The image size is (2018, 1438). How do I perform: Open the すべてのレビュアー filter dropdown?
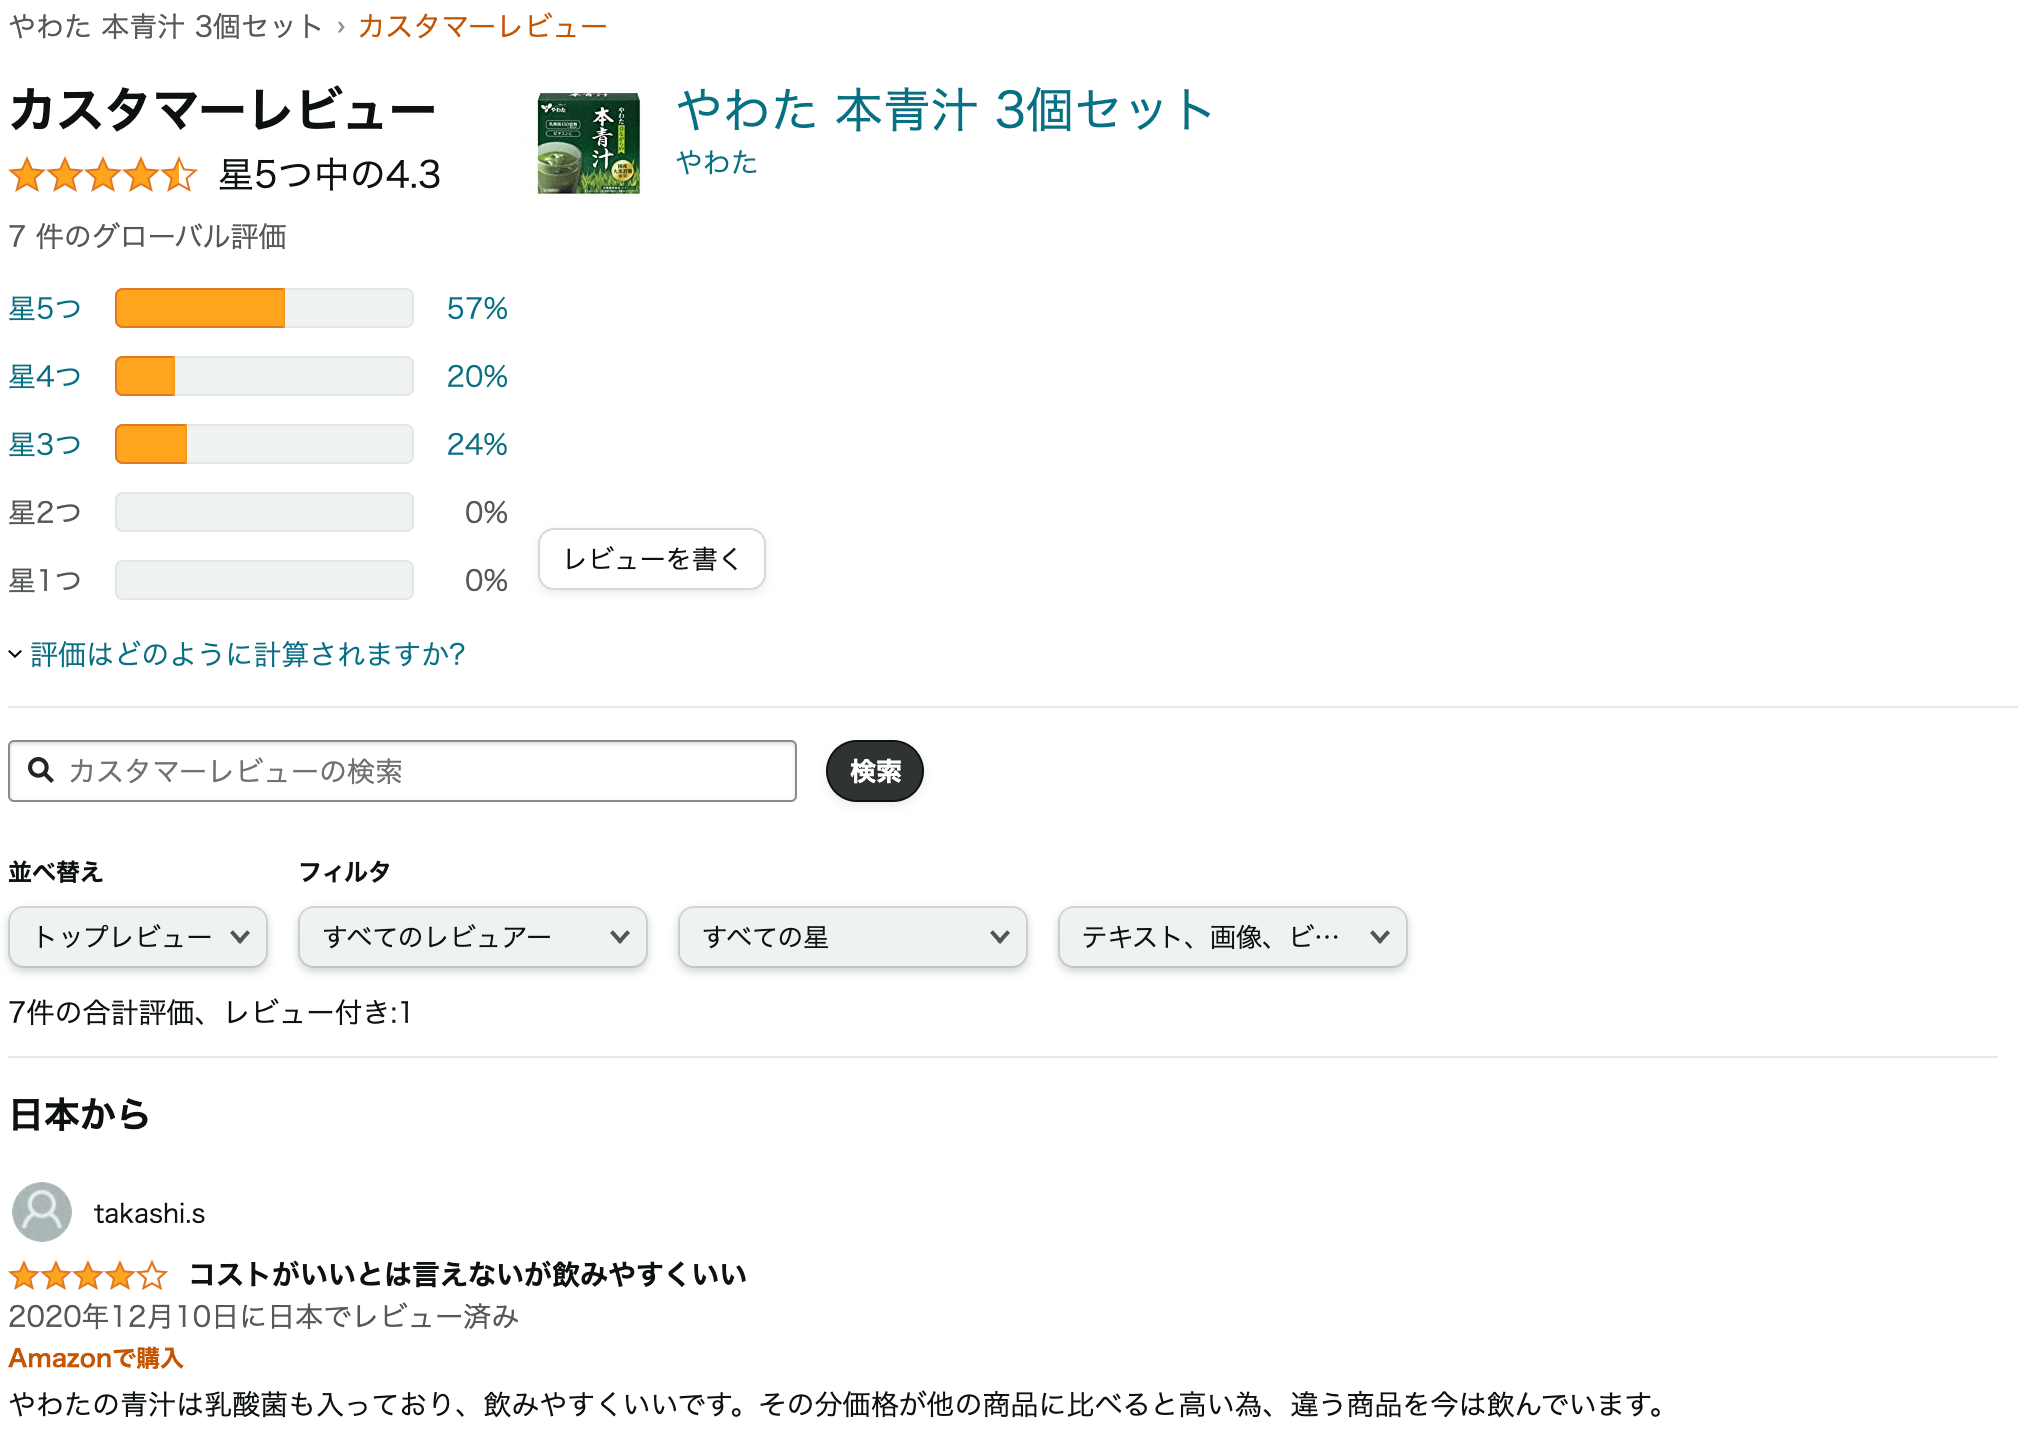[473, 937]
